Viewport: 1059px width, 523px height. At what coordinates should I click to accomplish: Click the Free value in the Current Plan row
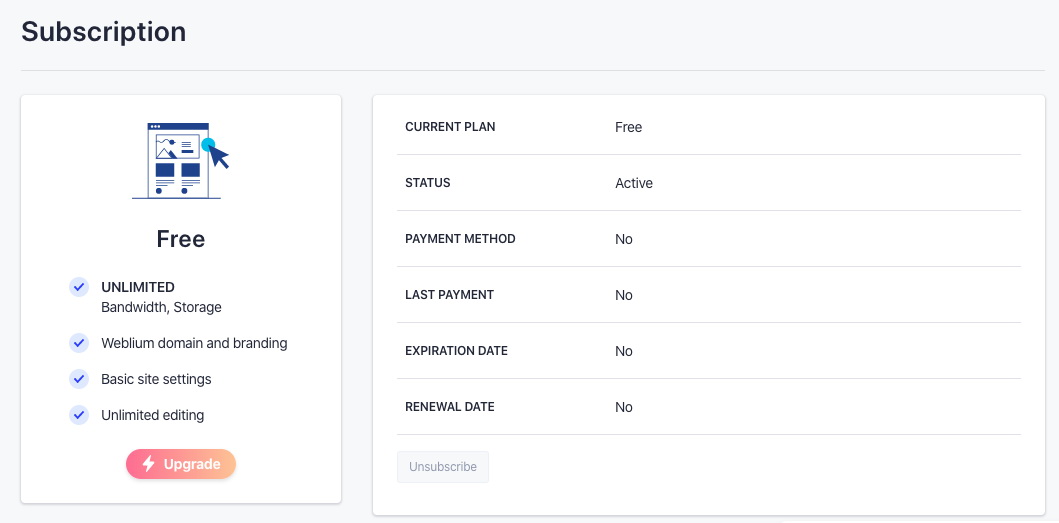628,127
